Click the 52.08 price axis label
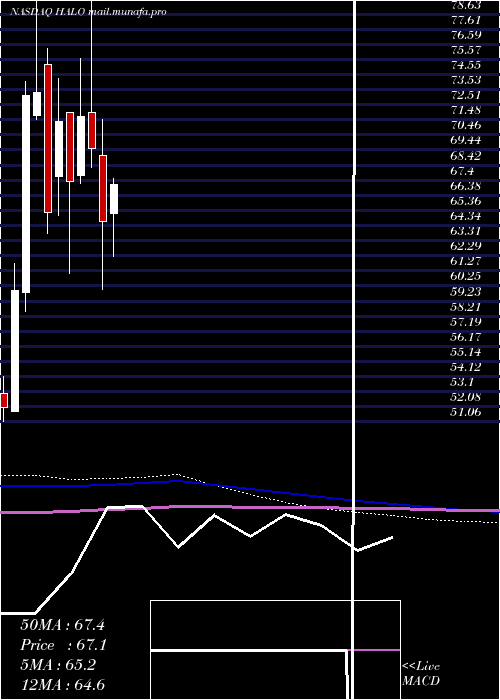The height and width of the screenshot is (700, 500). coord(466,397)
